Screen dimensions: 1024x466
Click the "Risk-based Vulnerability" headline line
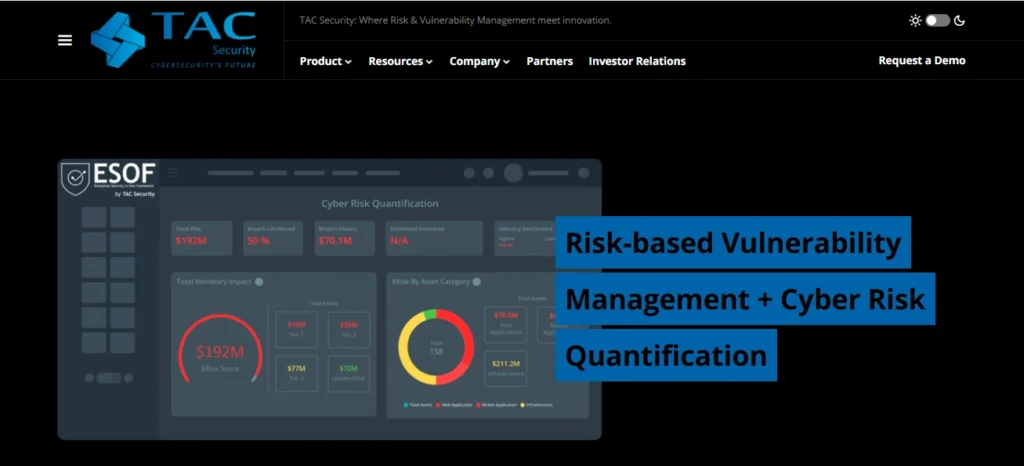[733, 242]
